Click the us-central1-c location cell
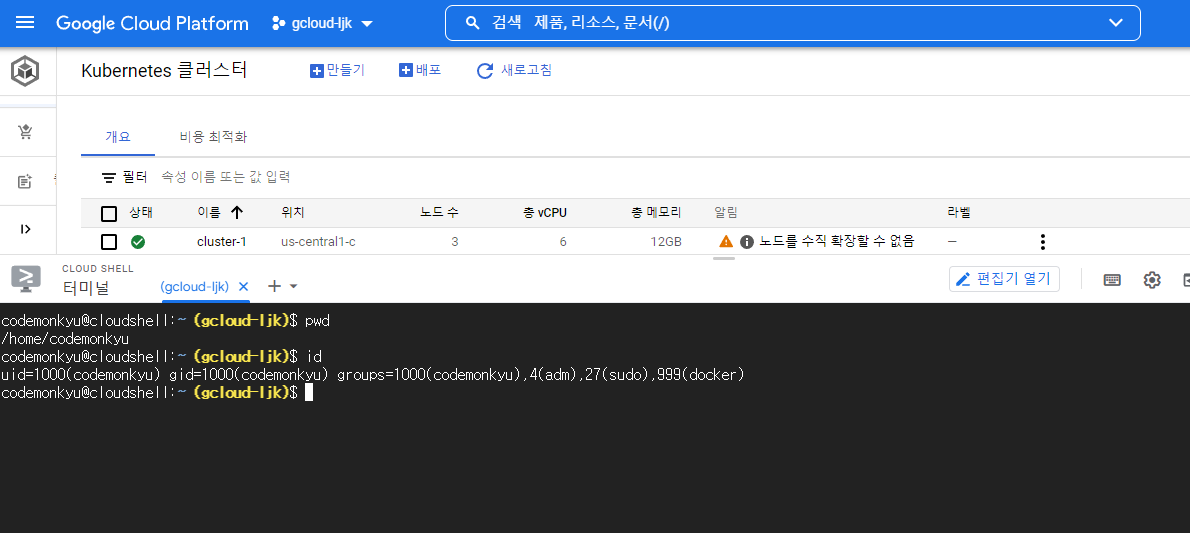 318,242
